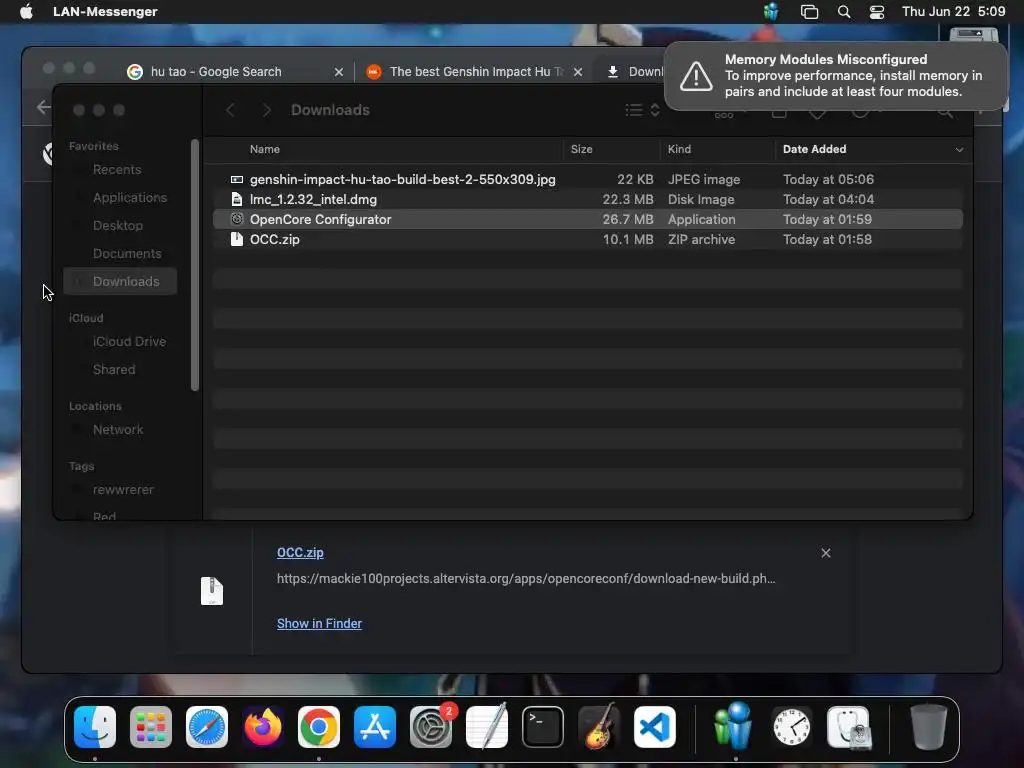The height and width of the screenshot is (768, 1024).
Task: Open LAN Messenger dock icon
Action: point(735,727)
